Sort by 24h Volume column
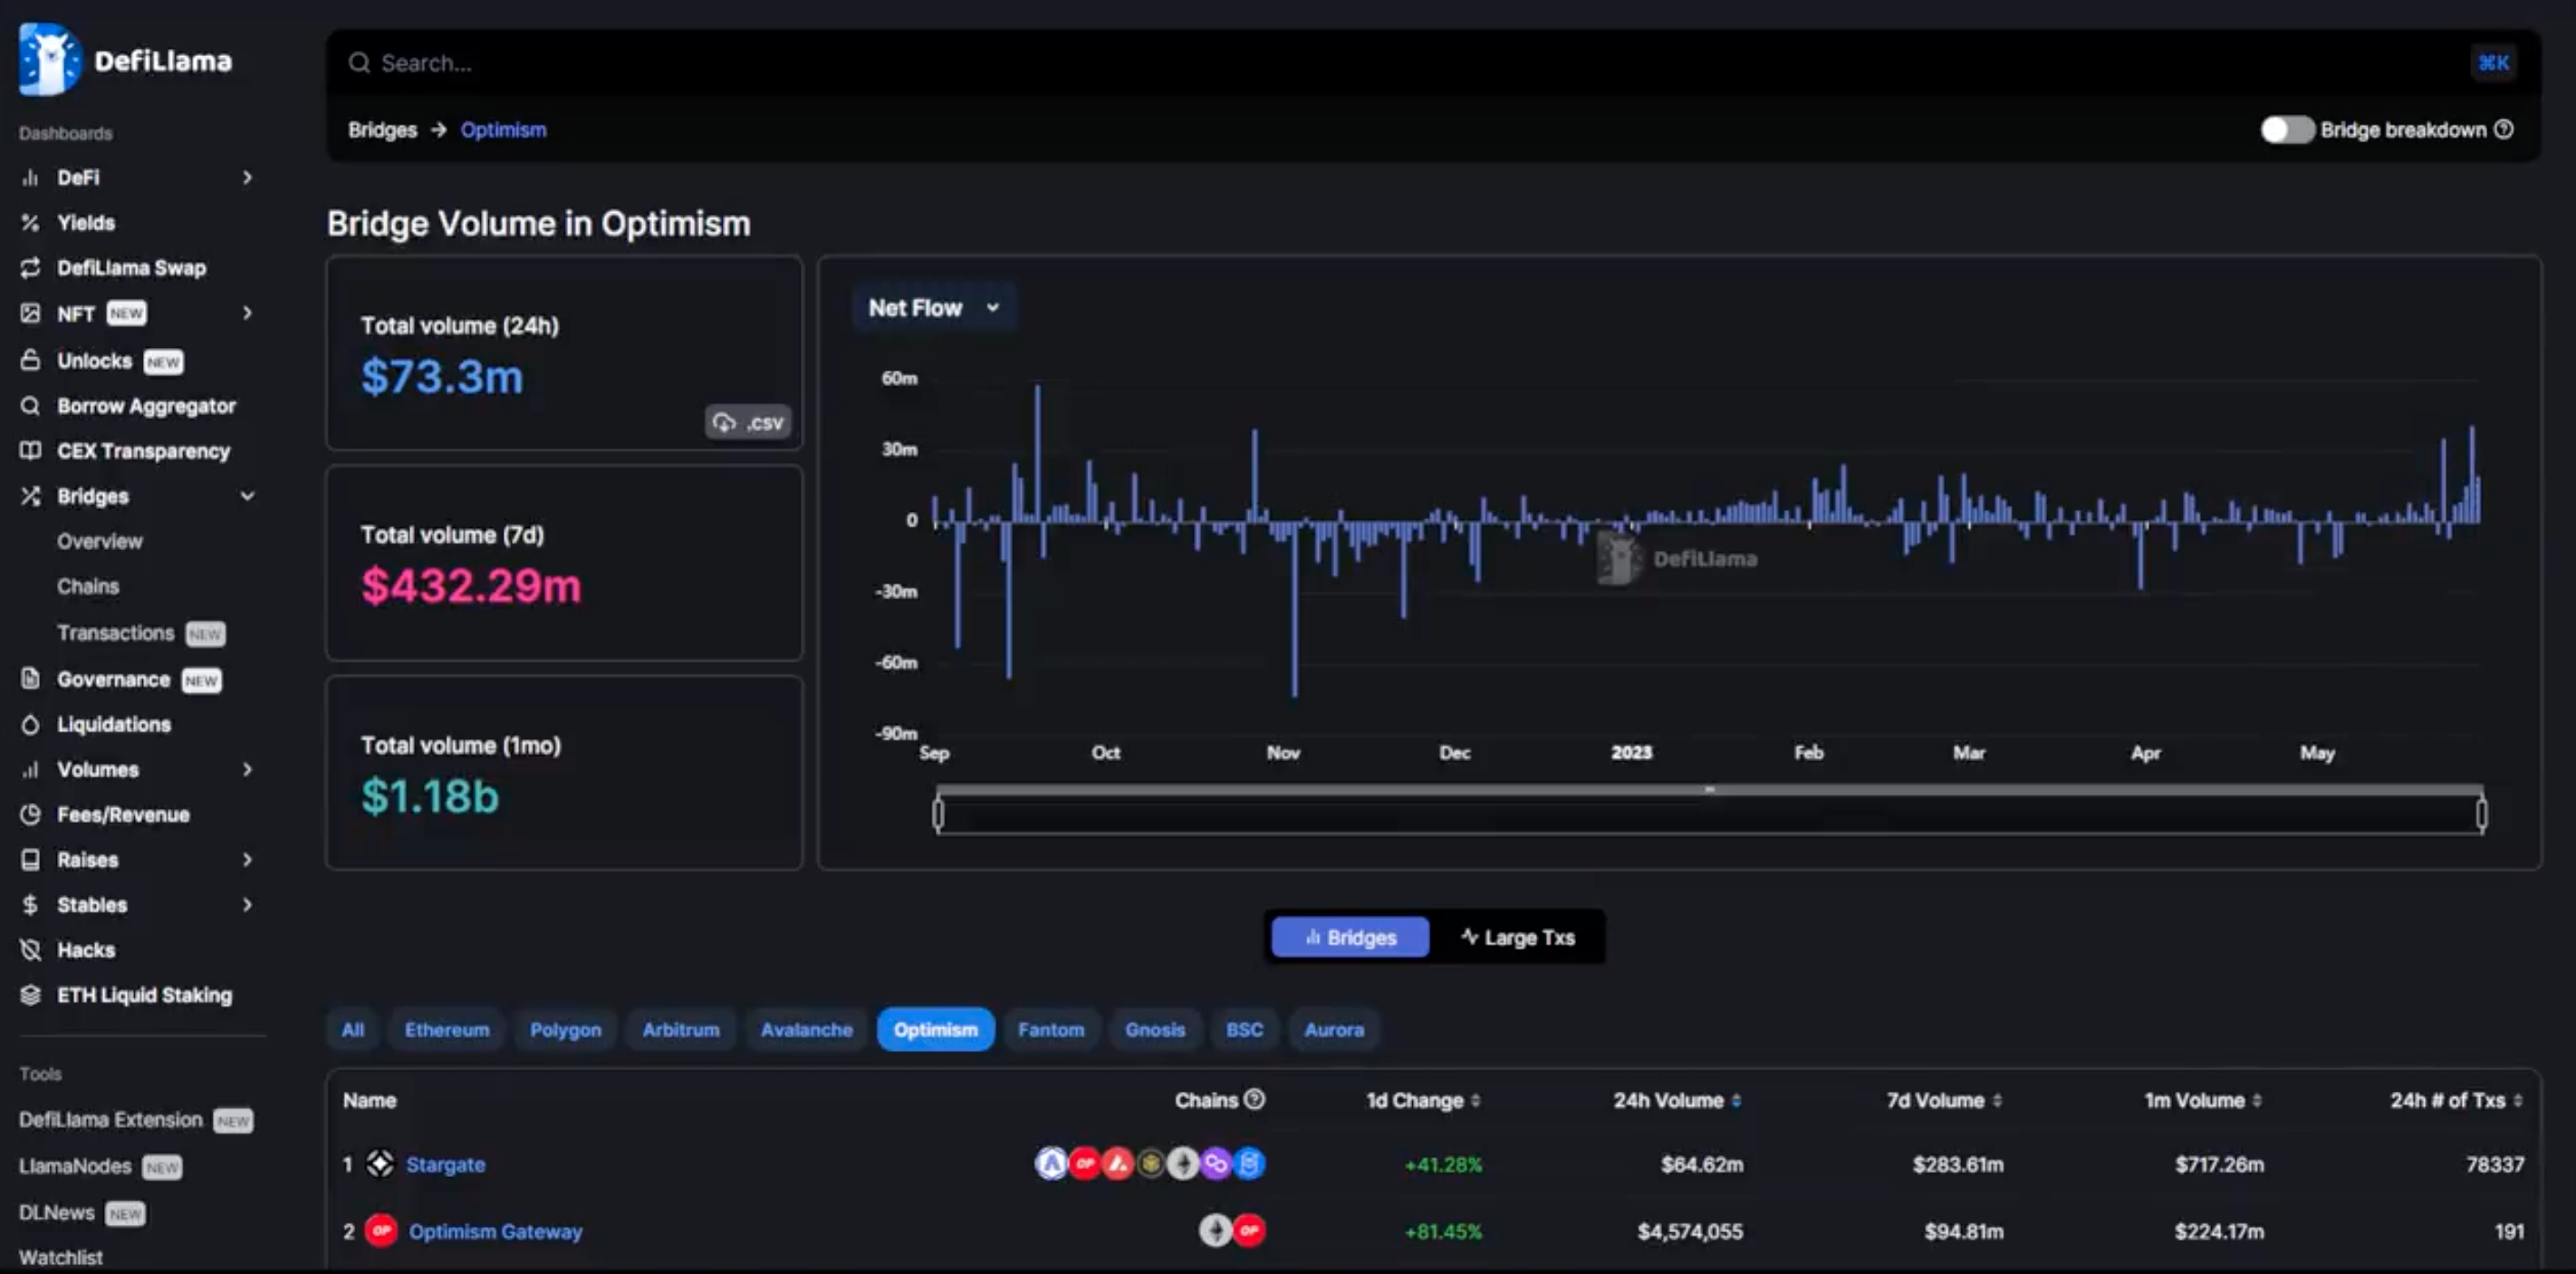 click(1677, 1100)
